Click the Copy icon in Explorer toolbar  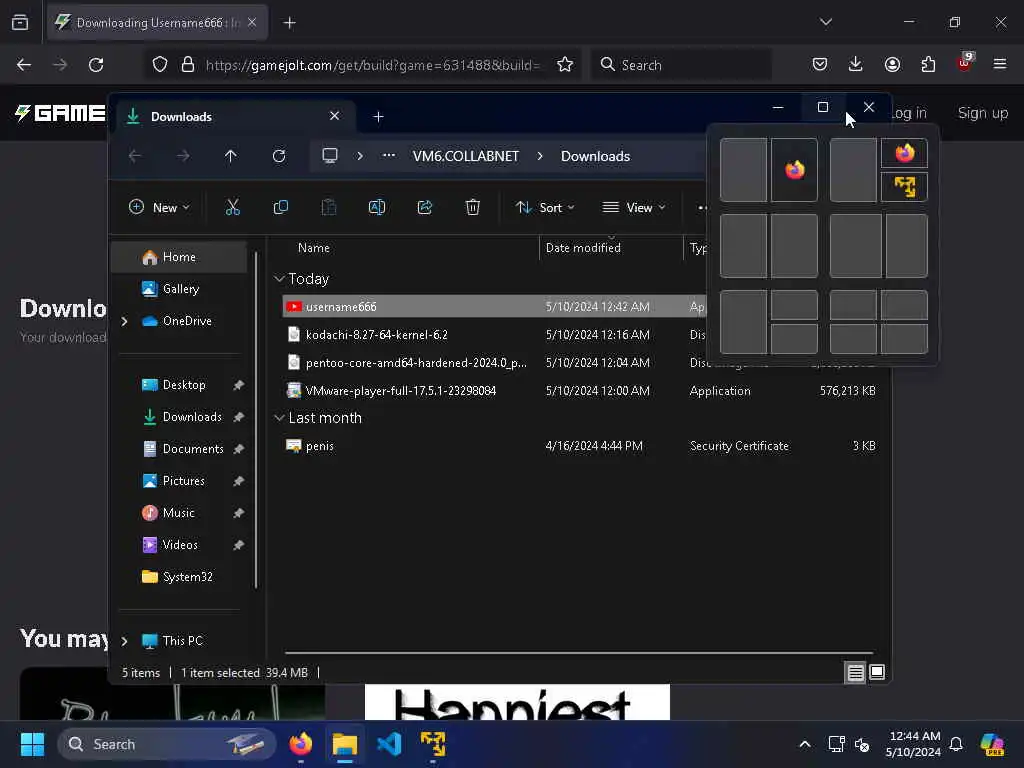coord(281,208)
